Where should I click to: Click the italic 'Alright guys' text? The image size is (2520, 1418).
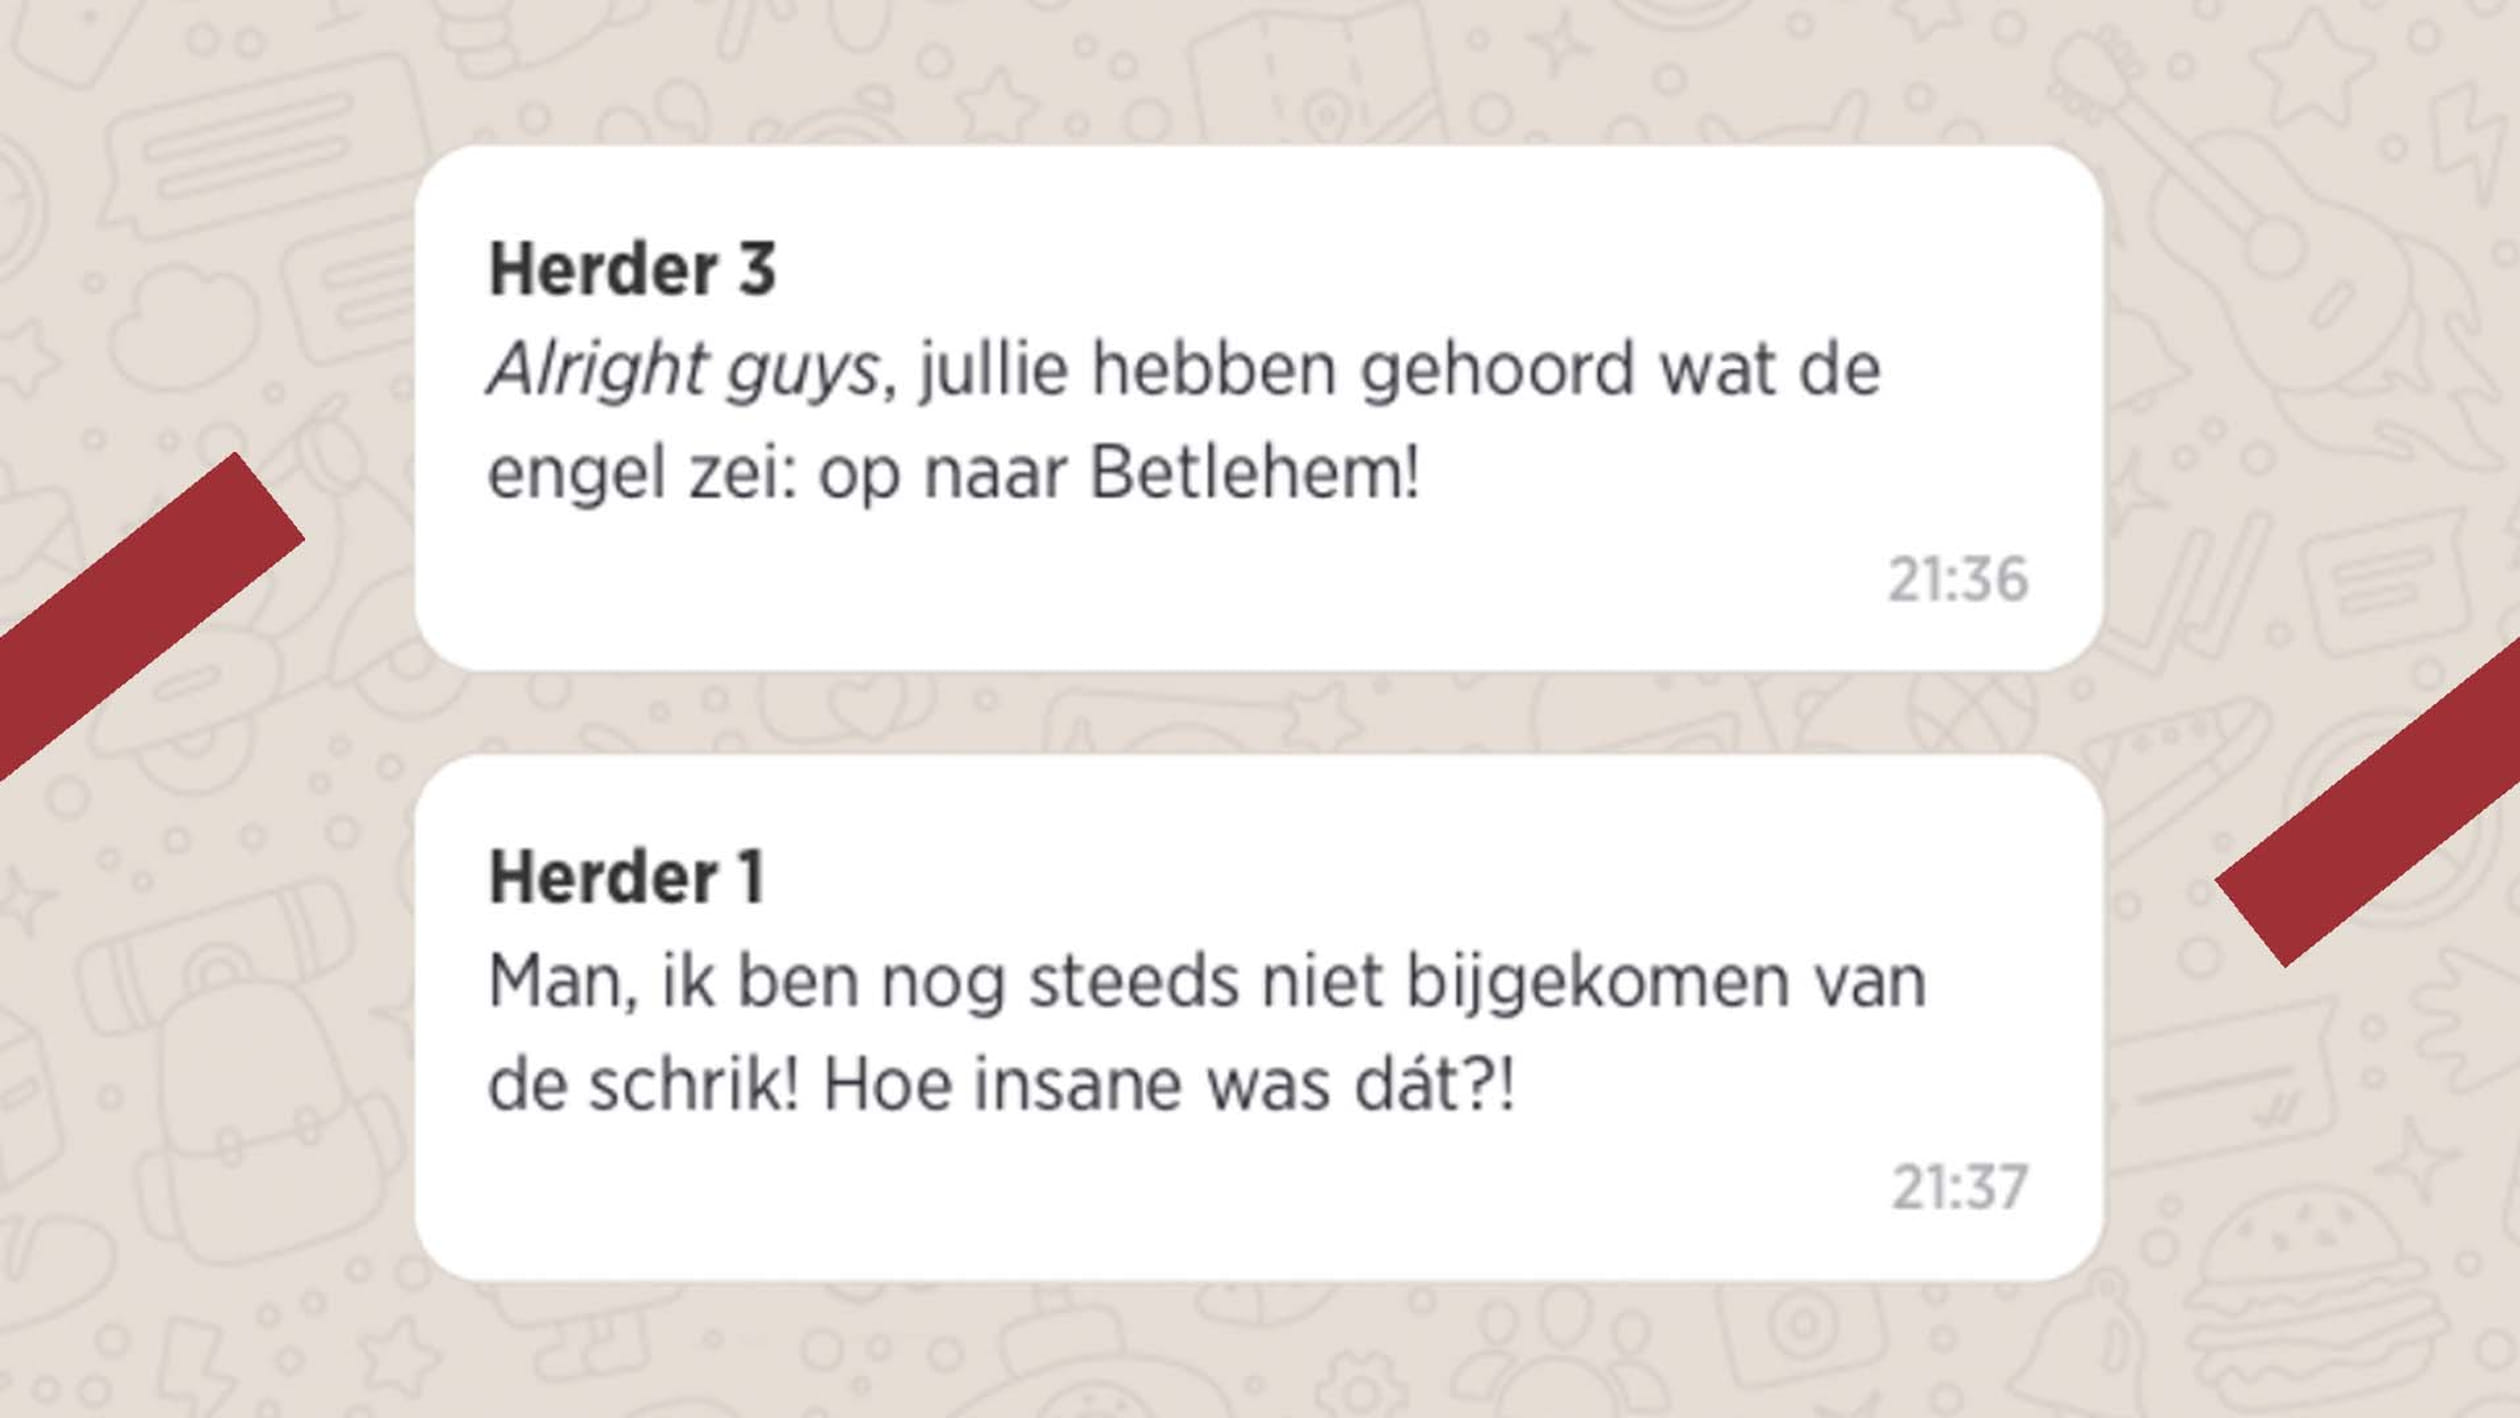tap(683, 372)
